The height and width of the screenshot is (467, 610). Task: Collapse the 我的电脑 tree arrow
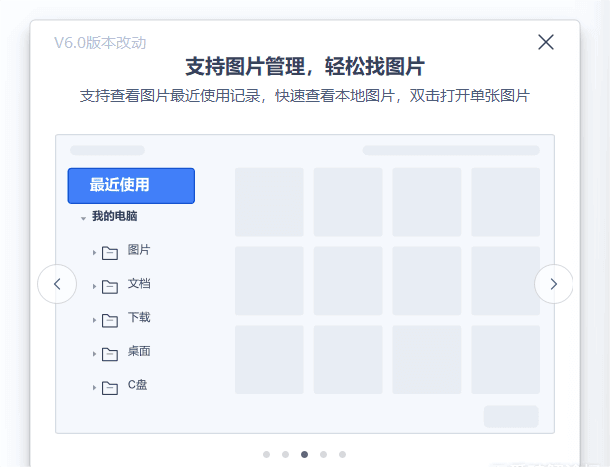tap(83, 218)
